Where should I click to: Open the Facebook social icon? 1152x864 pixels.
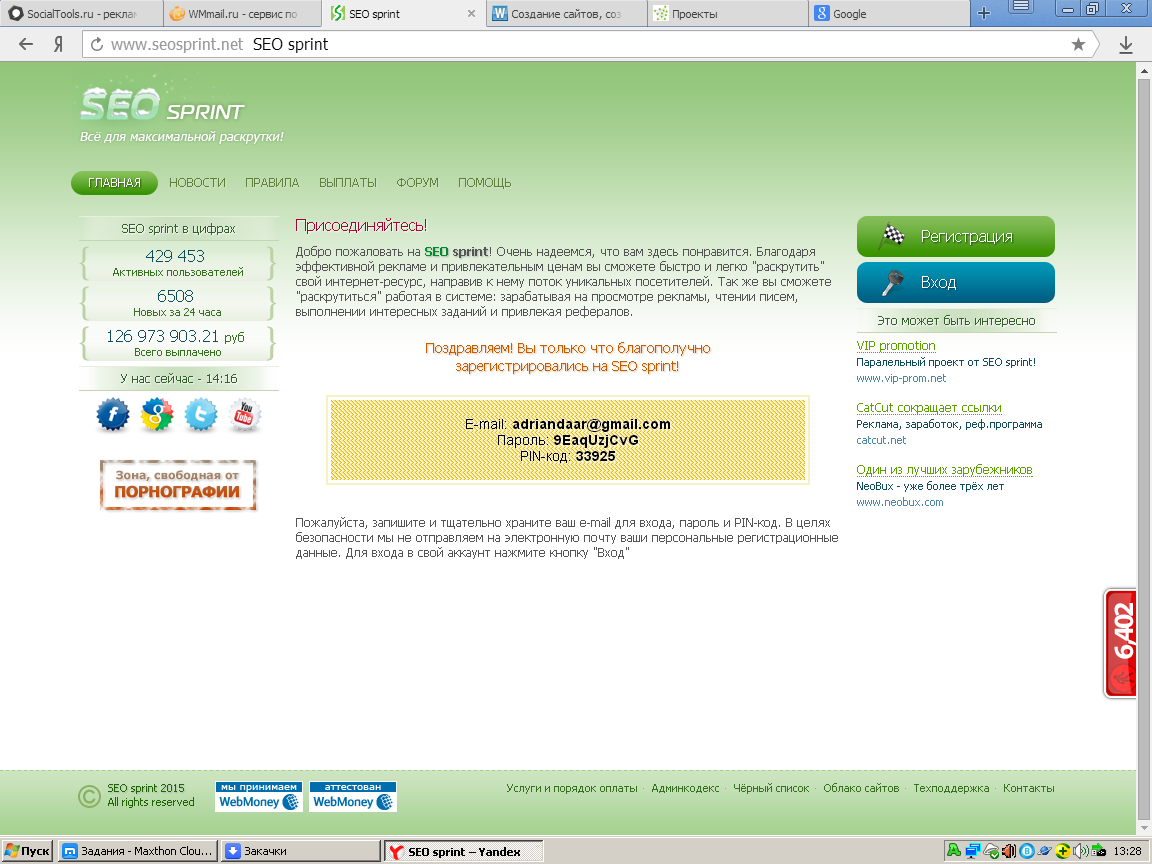coord(112,415)
